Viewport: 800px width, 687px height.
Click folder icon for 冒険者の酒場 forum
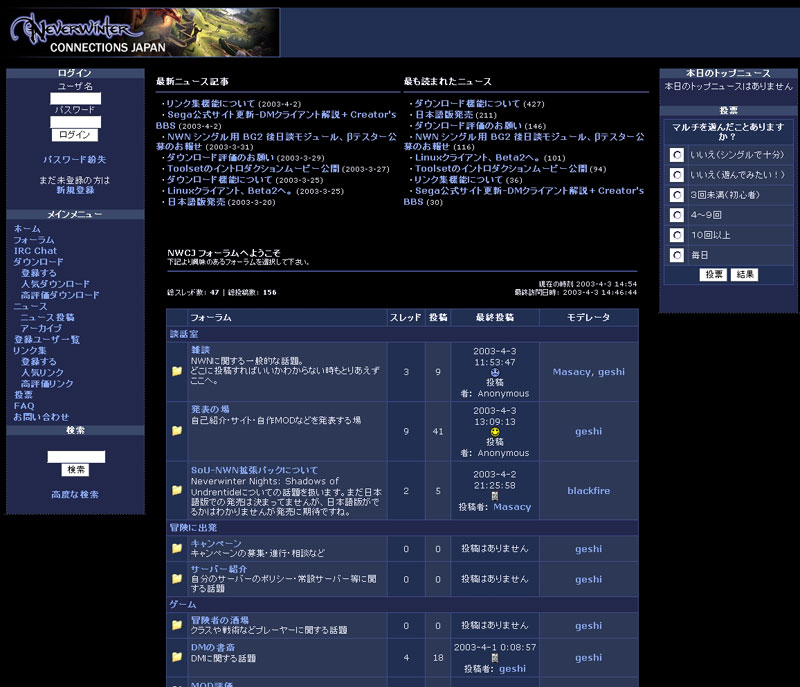coord(177,625)
